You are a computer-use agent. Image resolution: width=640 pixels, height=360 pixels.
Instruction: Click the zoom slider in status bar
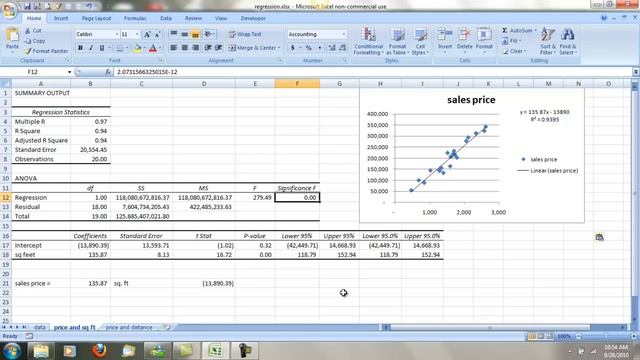pyautogui.click(x=606, y=336)
